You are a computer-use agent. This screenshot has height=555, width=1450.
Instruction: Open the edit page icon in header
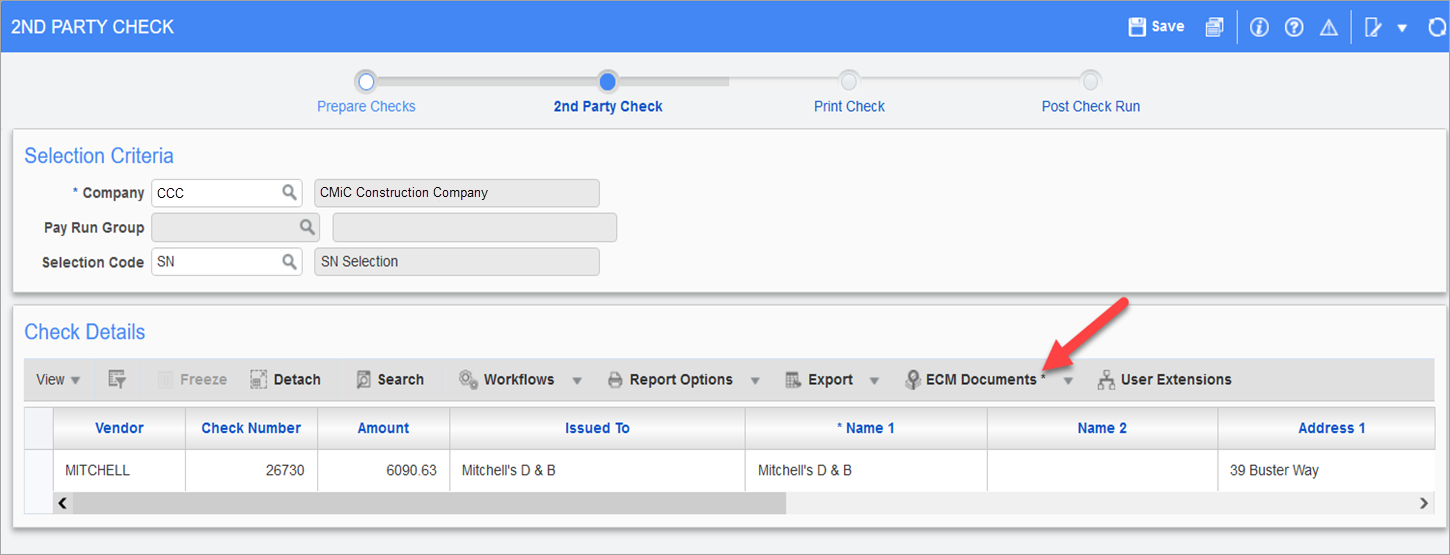point(1375,27)
